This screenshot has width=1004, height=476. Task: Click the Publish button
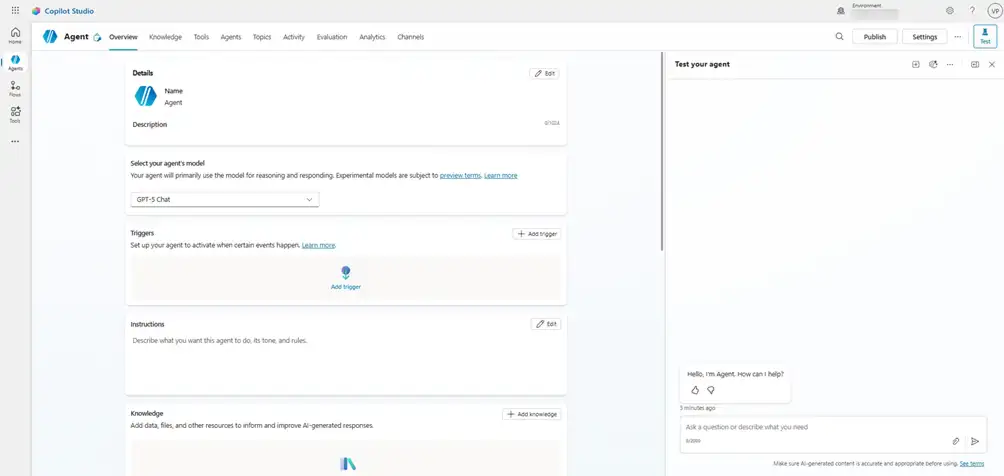pyautogui.click(x=874, y=37)
